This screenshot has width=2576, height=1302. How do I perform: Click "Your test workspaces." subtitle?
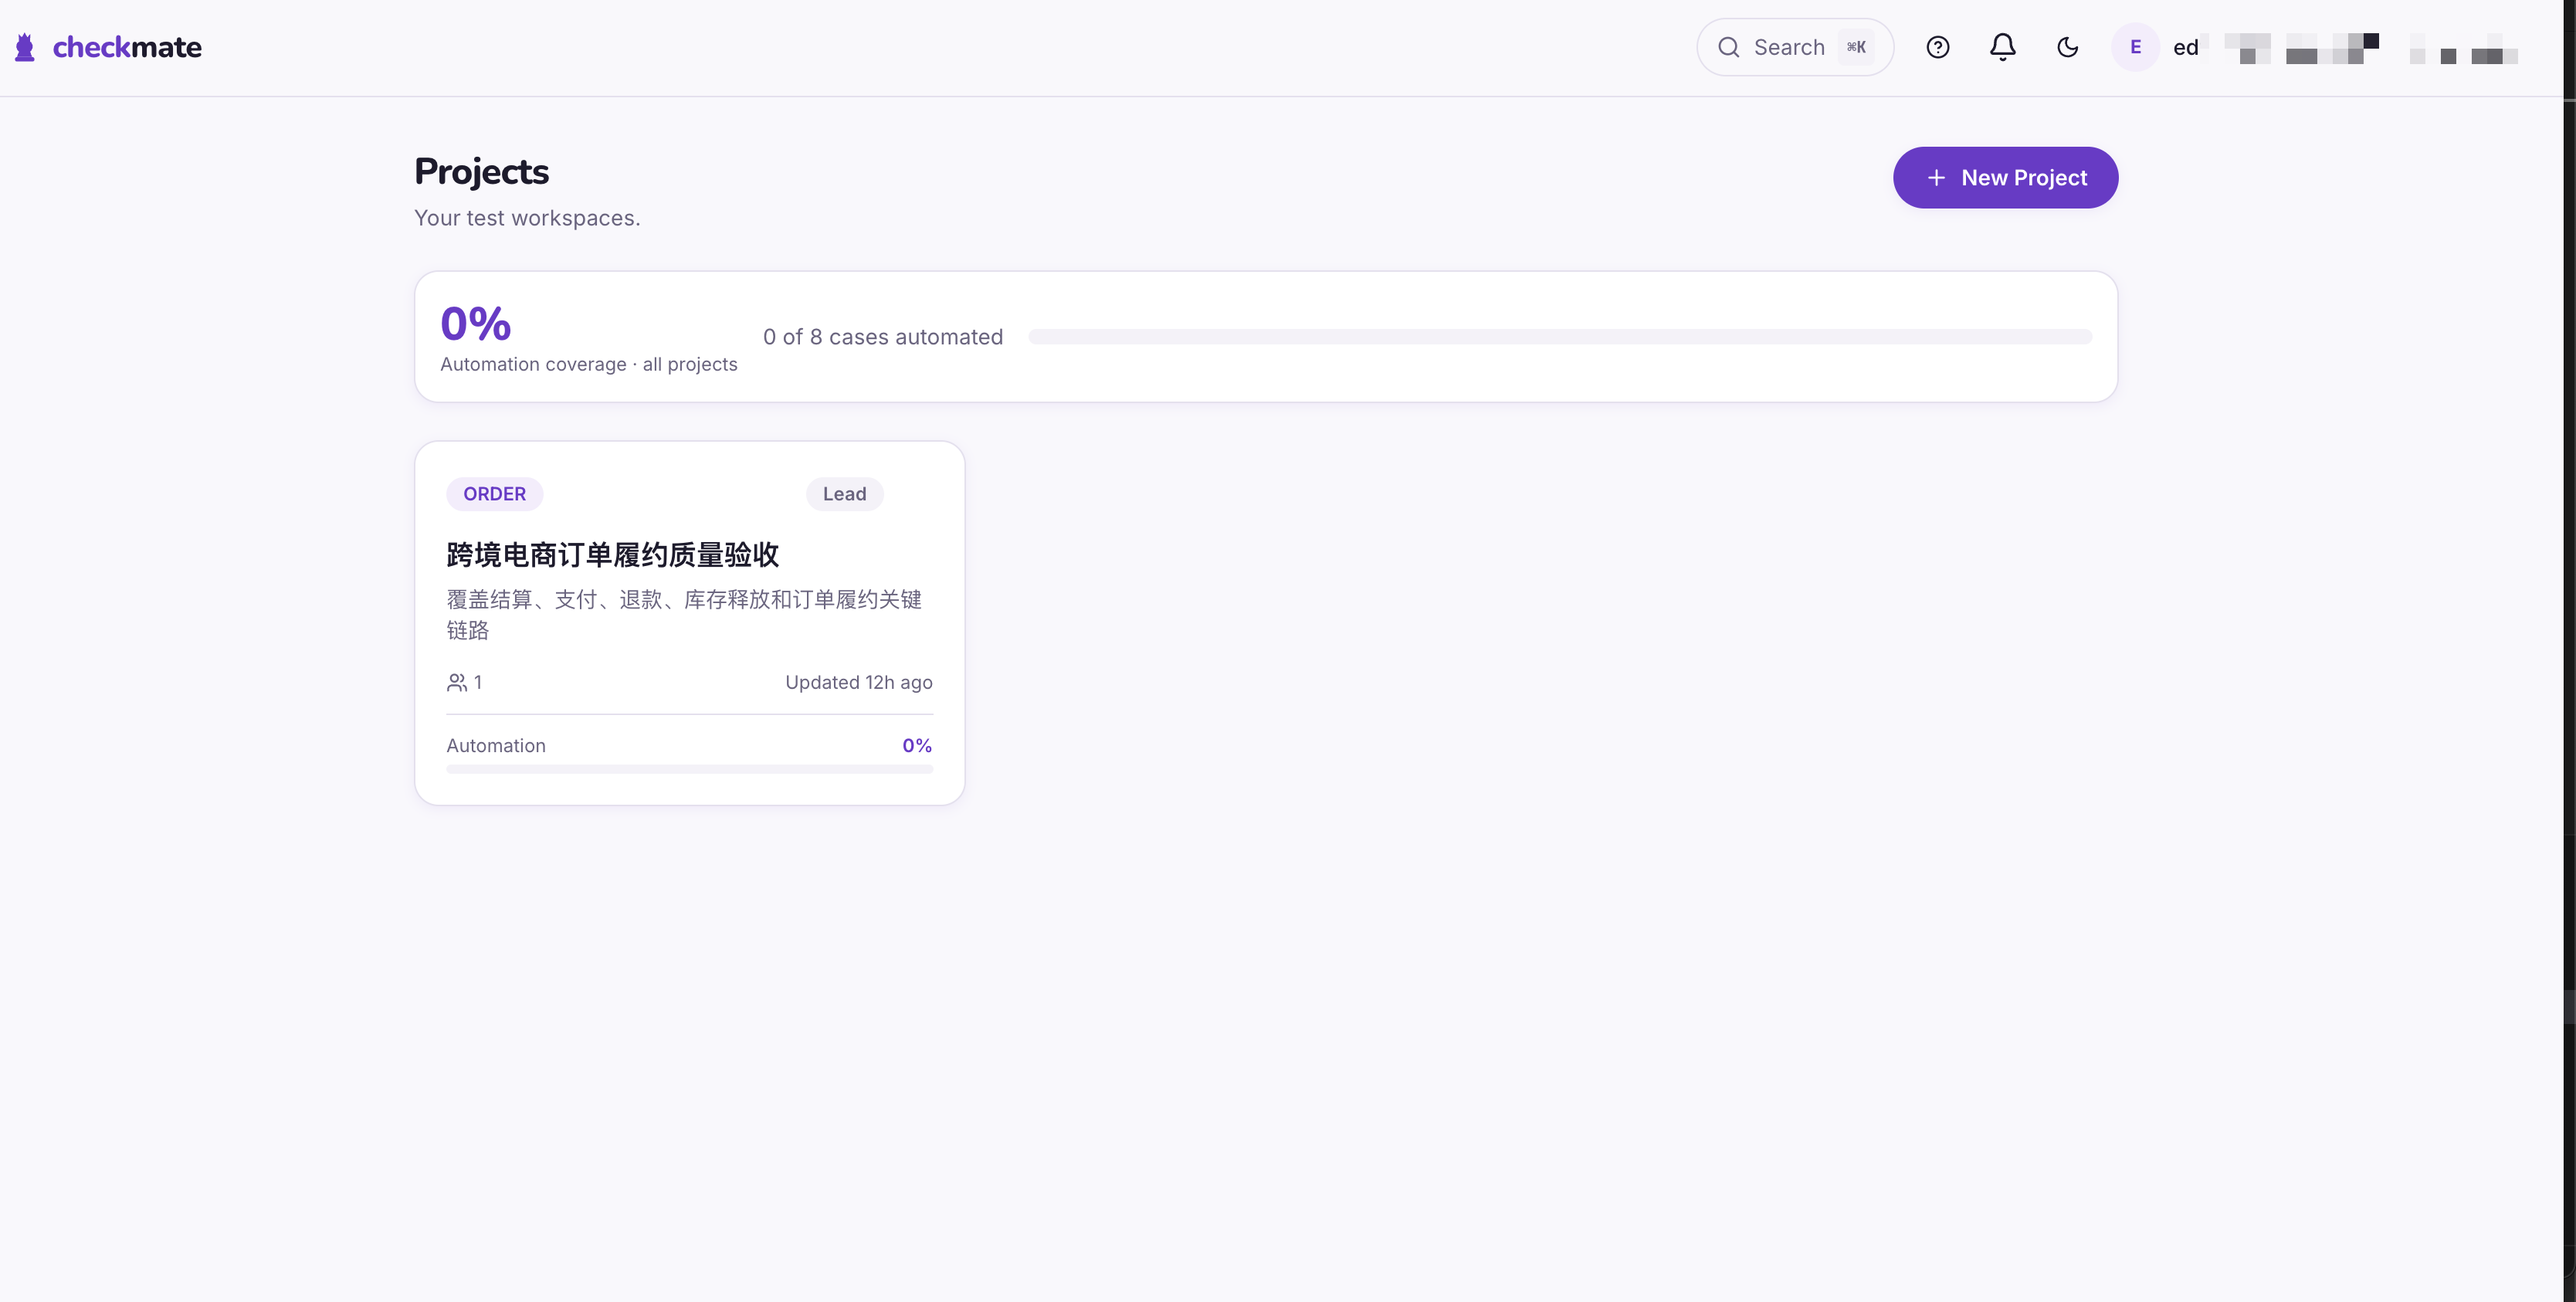527,218
